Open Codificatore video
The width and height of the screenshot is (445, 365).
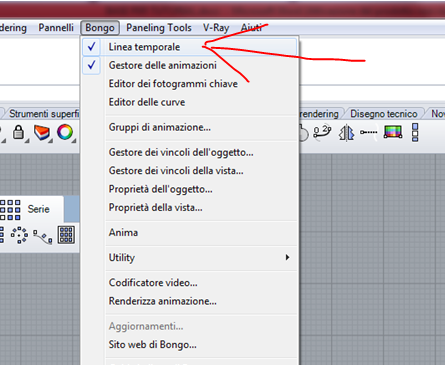189,283
